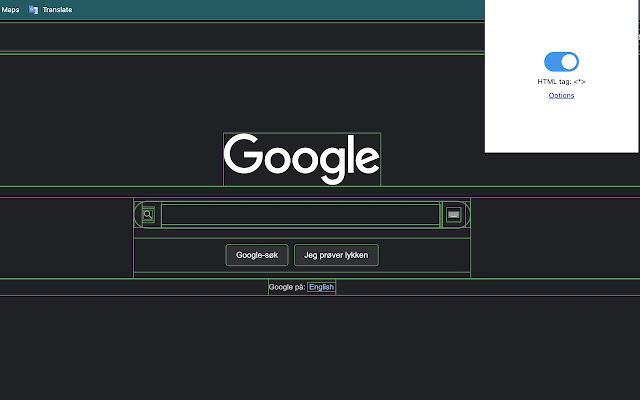Click the Google logo image
This screenshot has width=640, height=400.
[x=302, y=159]
